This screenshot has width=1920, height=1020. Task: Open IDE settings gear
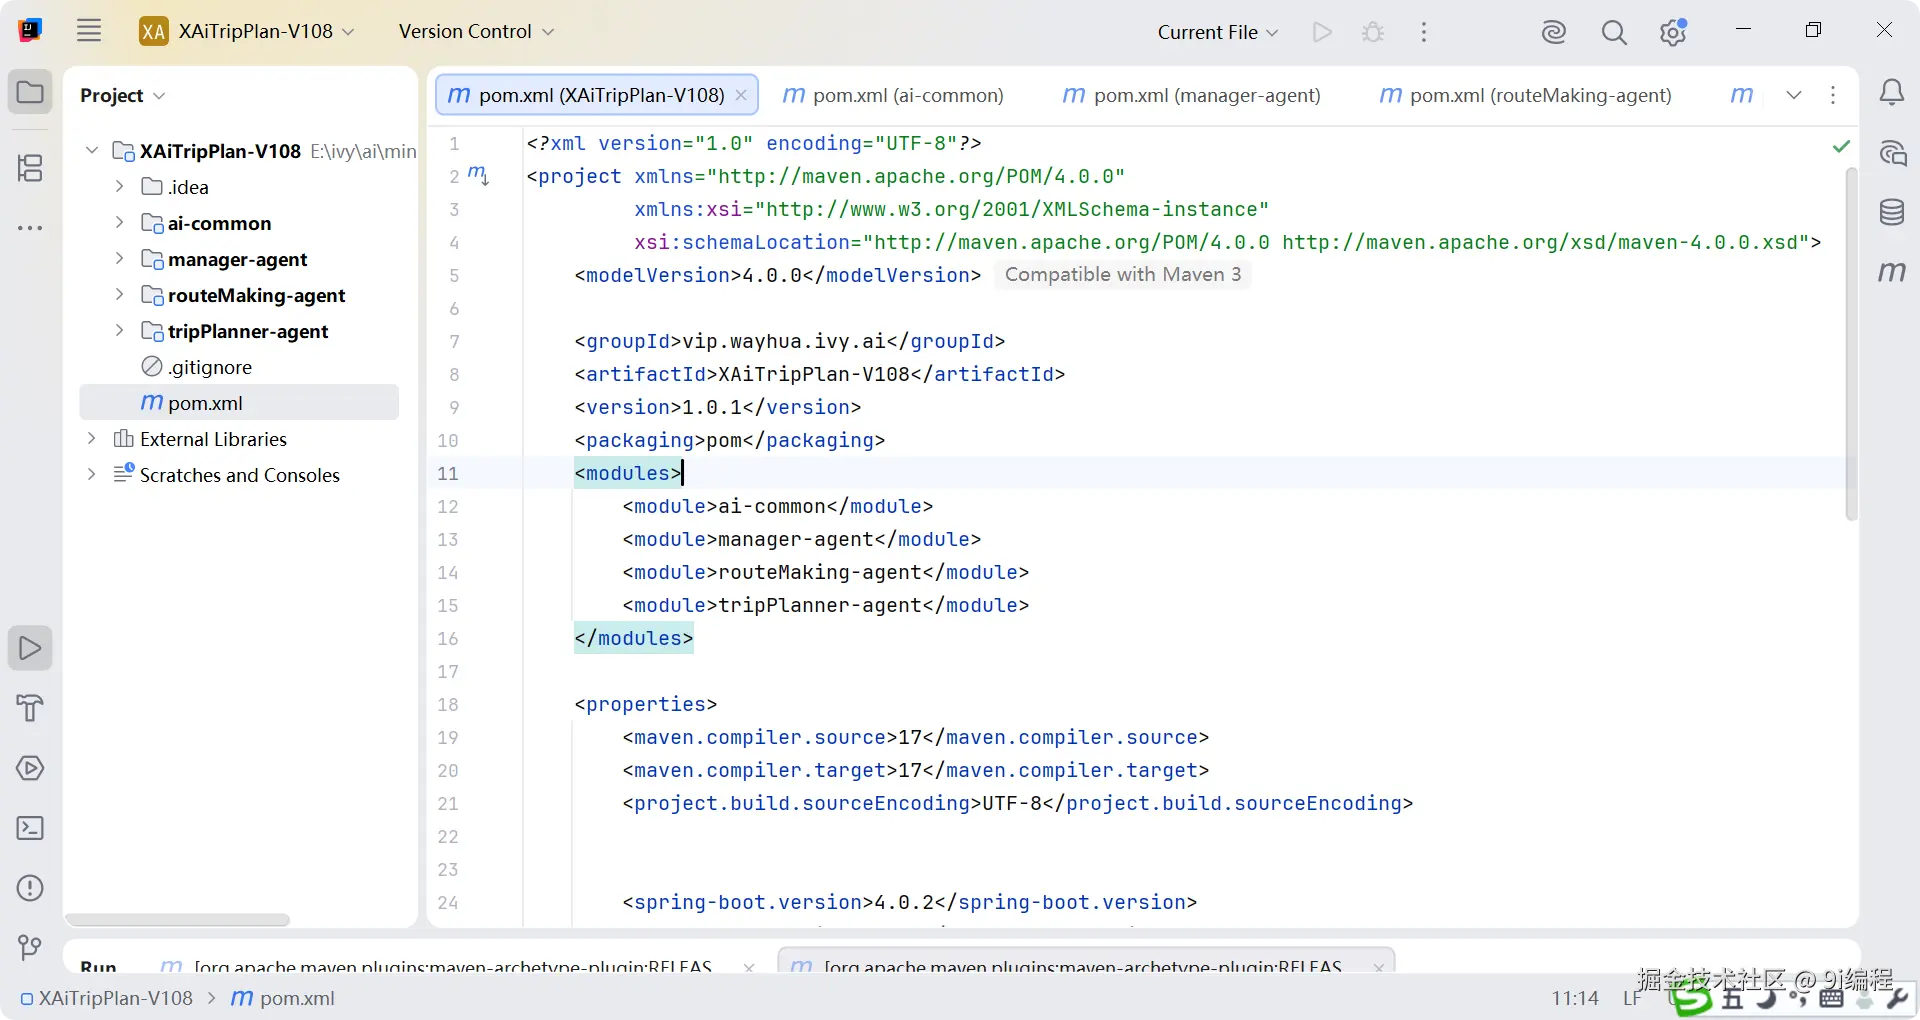[1673, 32]
